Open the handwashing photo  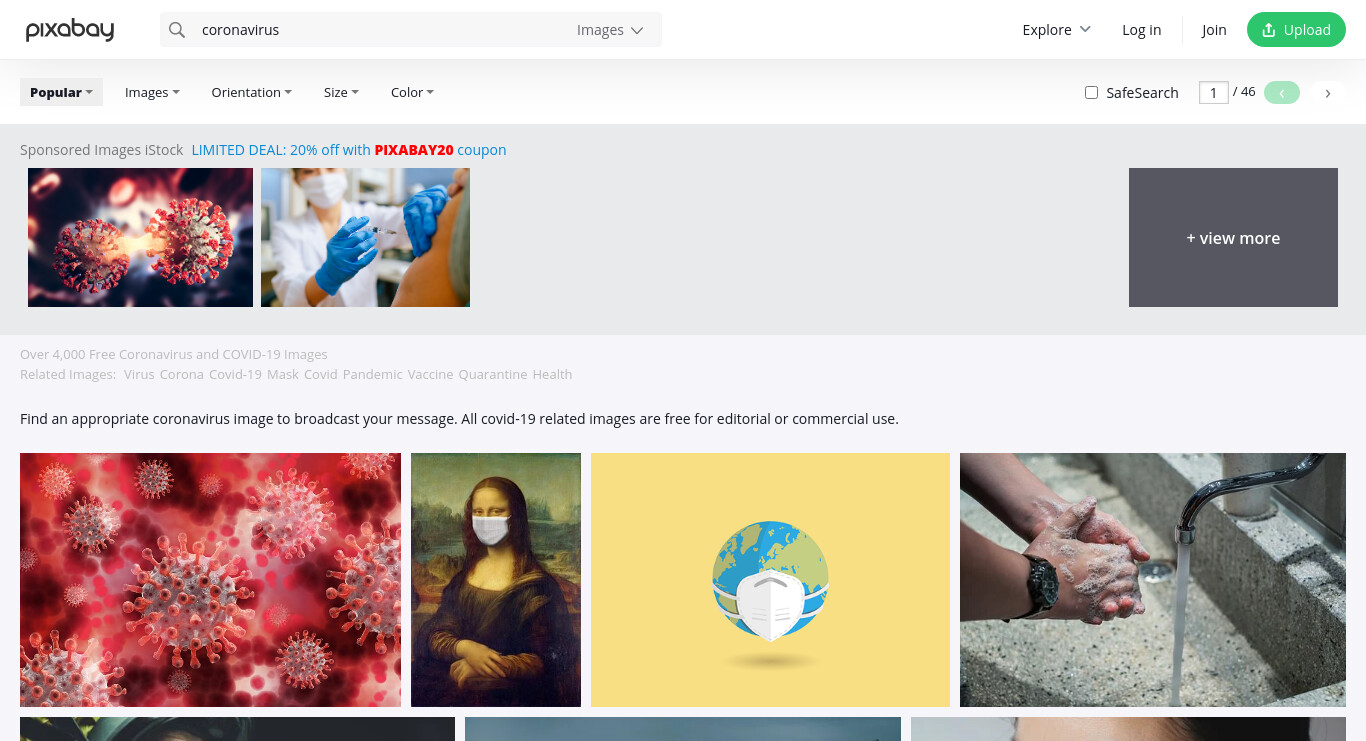[x=1153, y=580]
